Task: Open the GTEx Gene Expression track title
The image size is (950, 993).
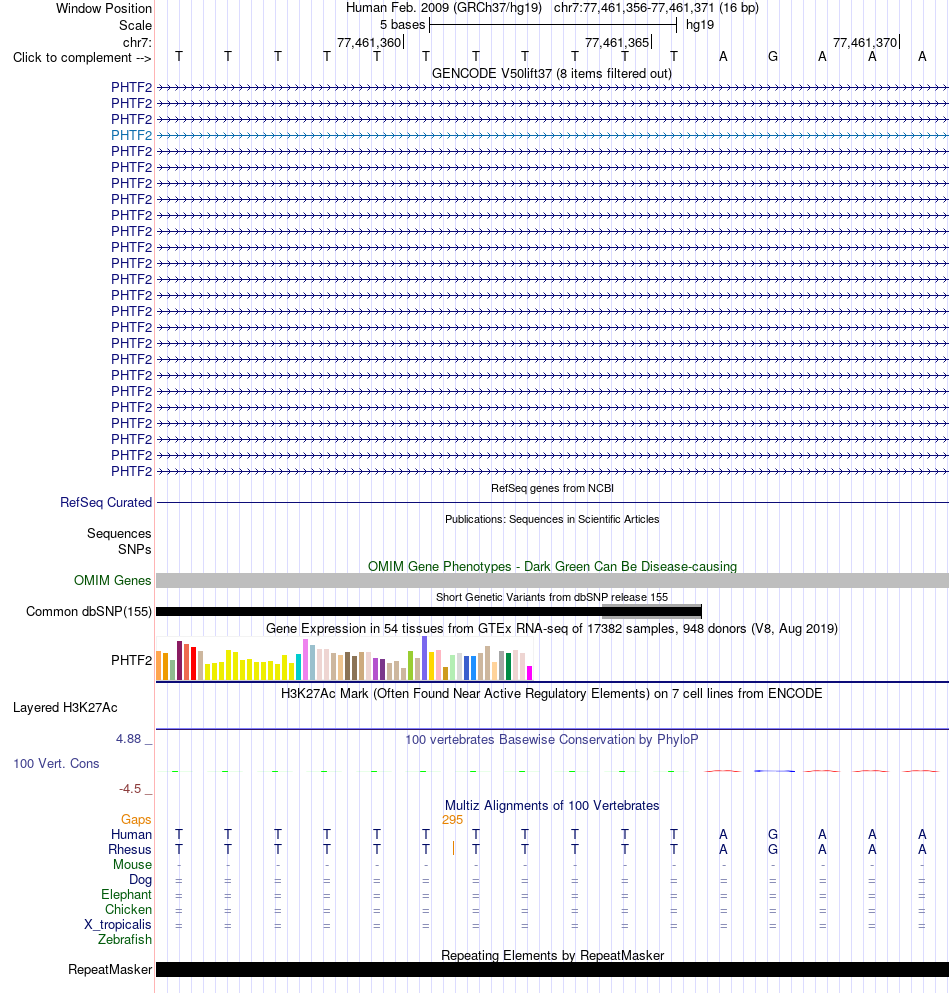Action: [552, 628]
